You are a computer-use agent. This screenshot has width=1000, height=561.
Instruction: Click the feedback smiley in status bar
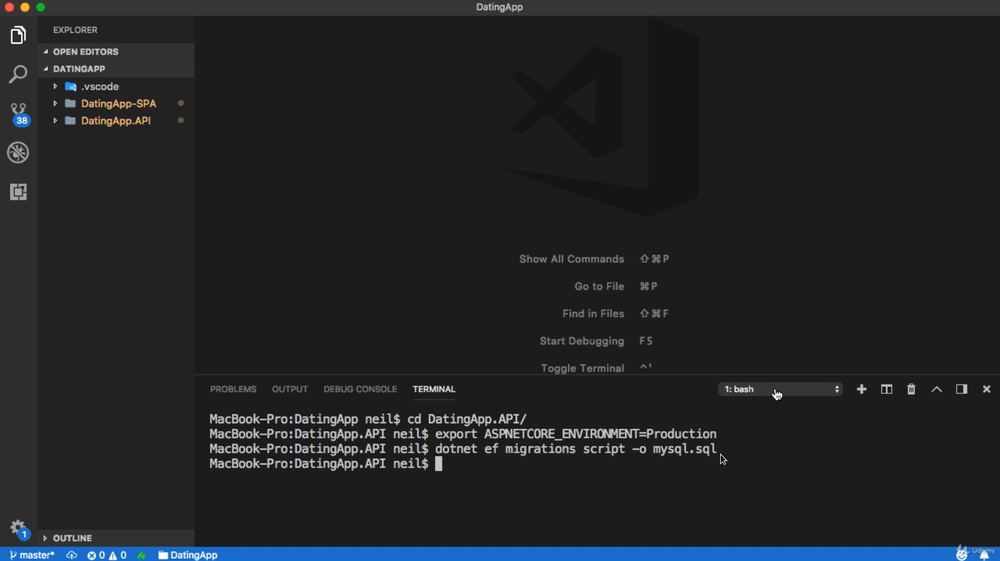pyautogui.click(x=962, y=555)
